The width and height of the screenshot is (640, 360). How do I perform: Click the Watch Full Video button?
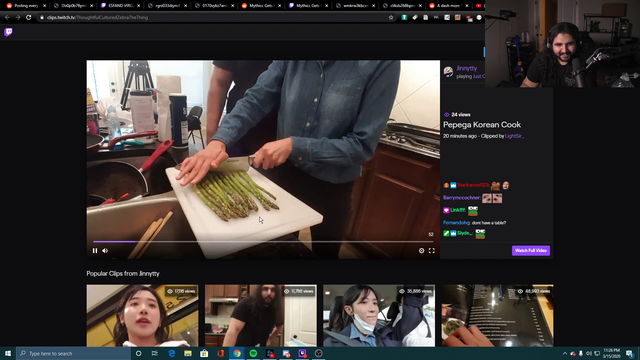pyautogui.click(x=531, y=251)
